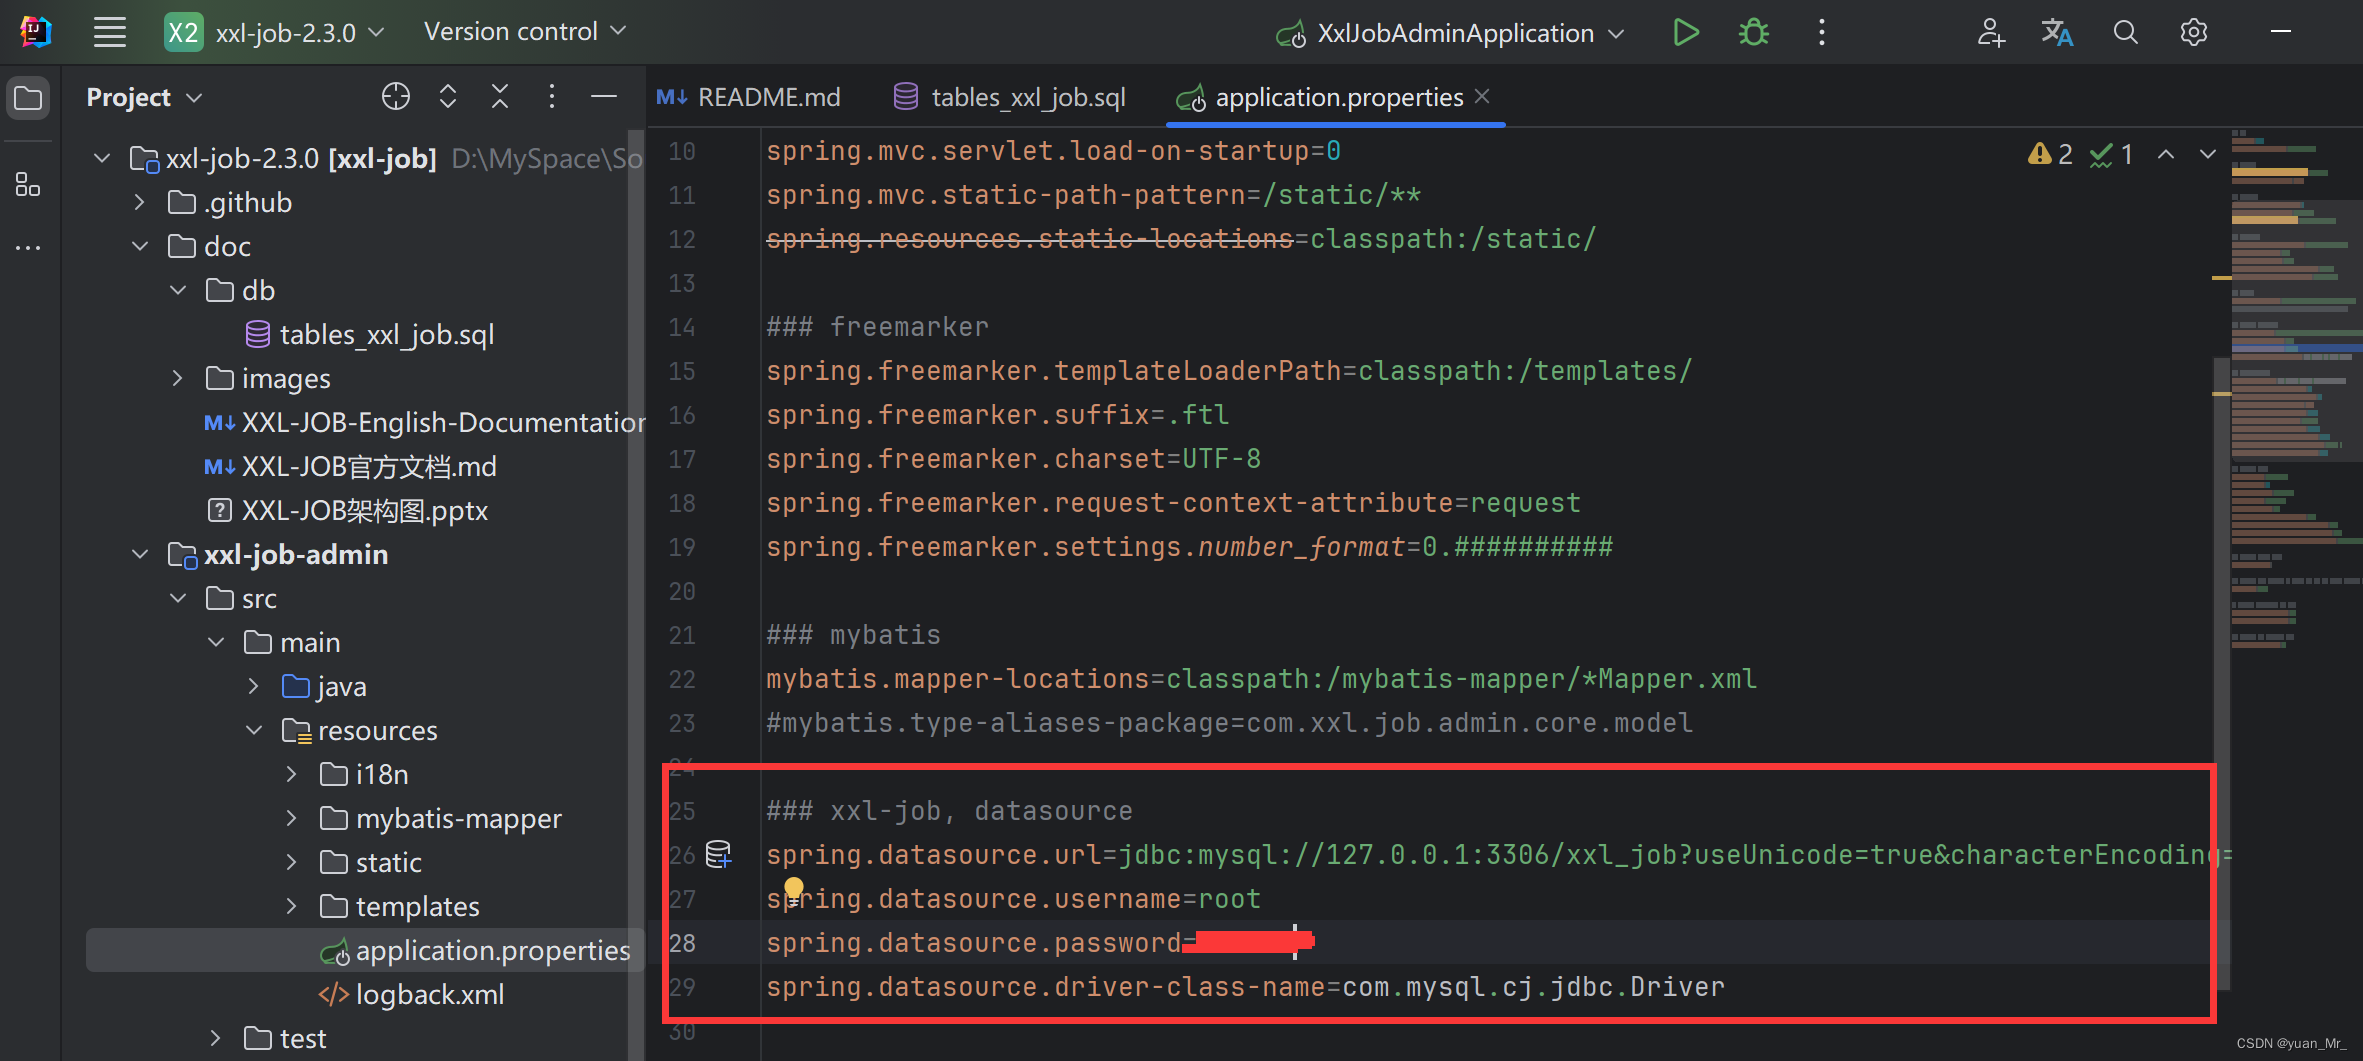Screen dimensions: 2363x1061
Task: Select XXL-JOB官方文档.md file
Action: pos(350,466)
